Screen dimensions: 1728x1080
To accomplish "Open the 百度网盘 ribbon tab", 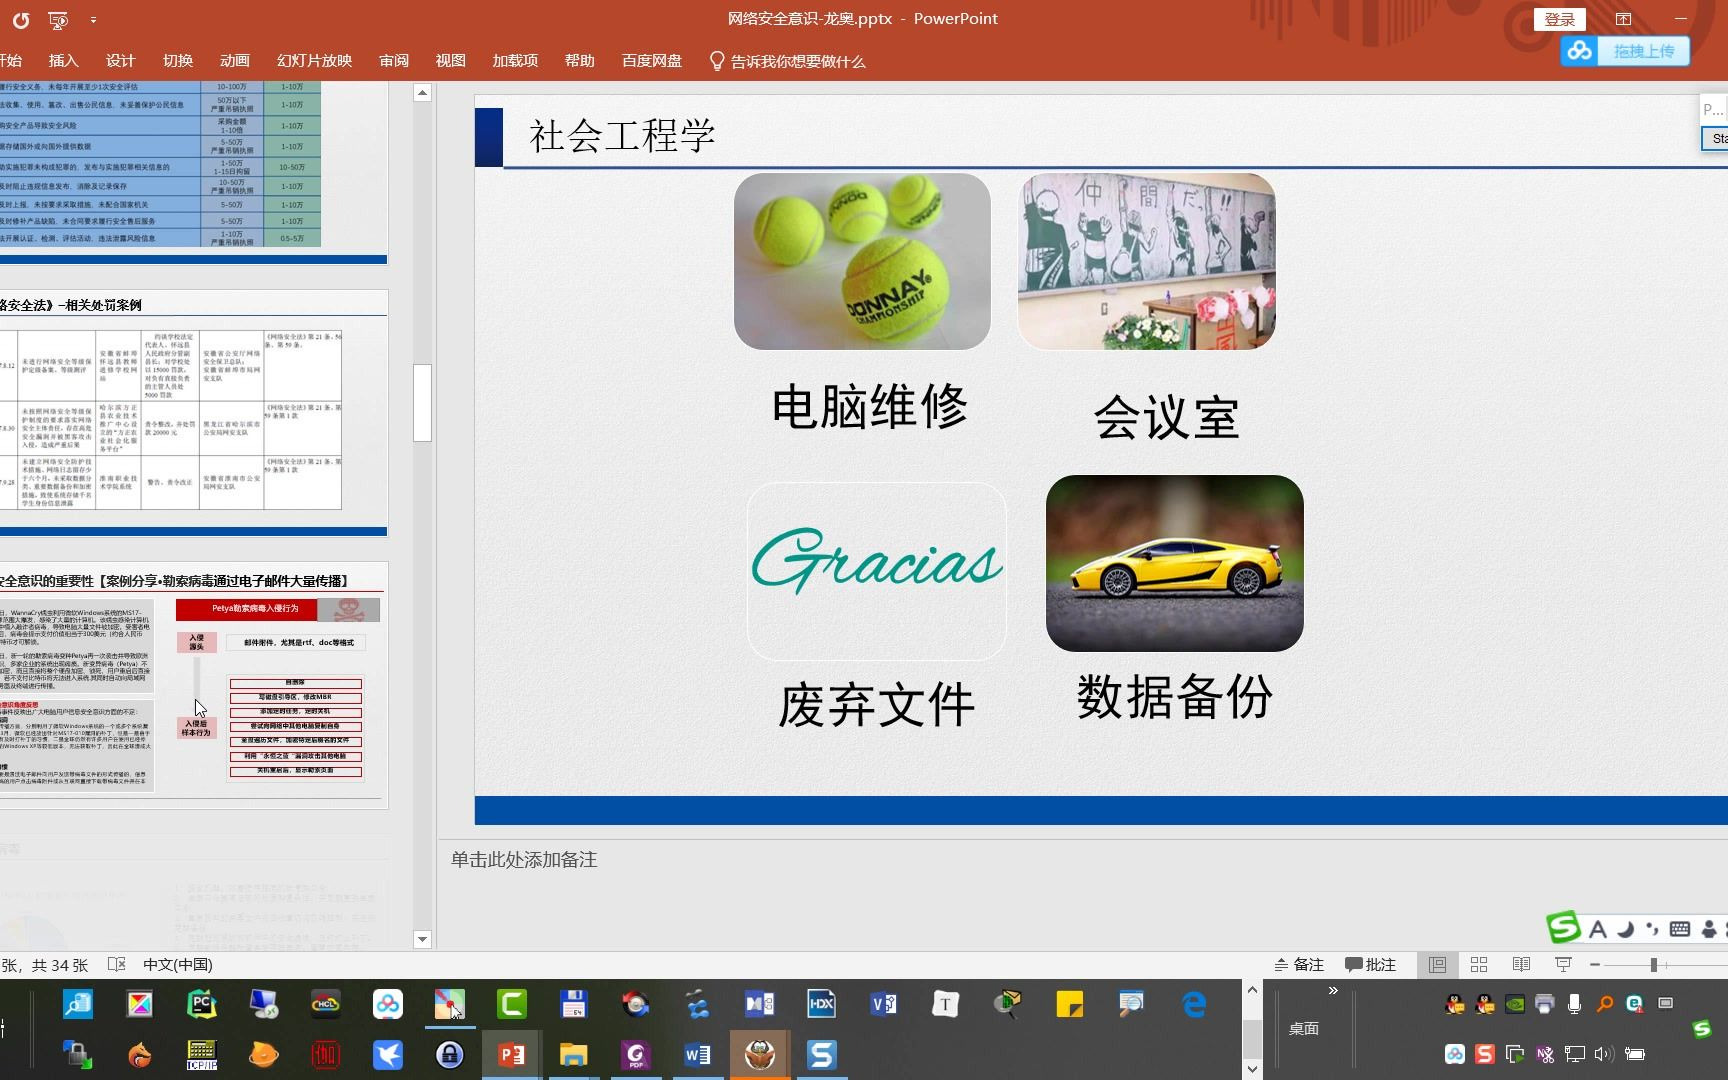I will click(652, 61).
